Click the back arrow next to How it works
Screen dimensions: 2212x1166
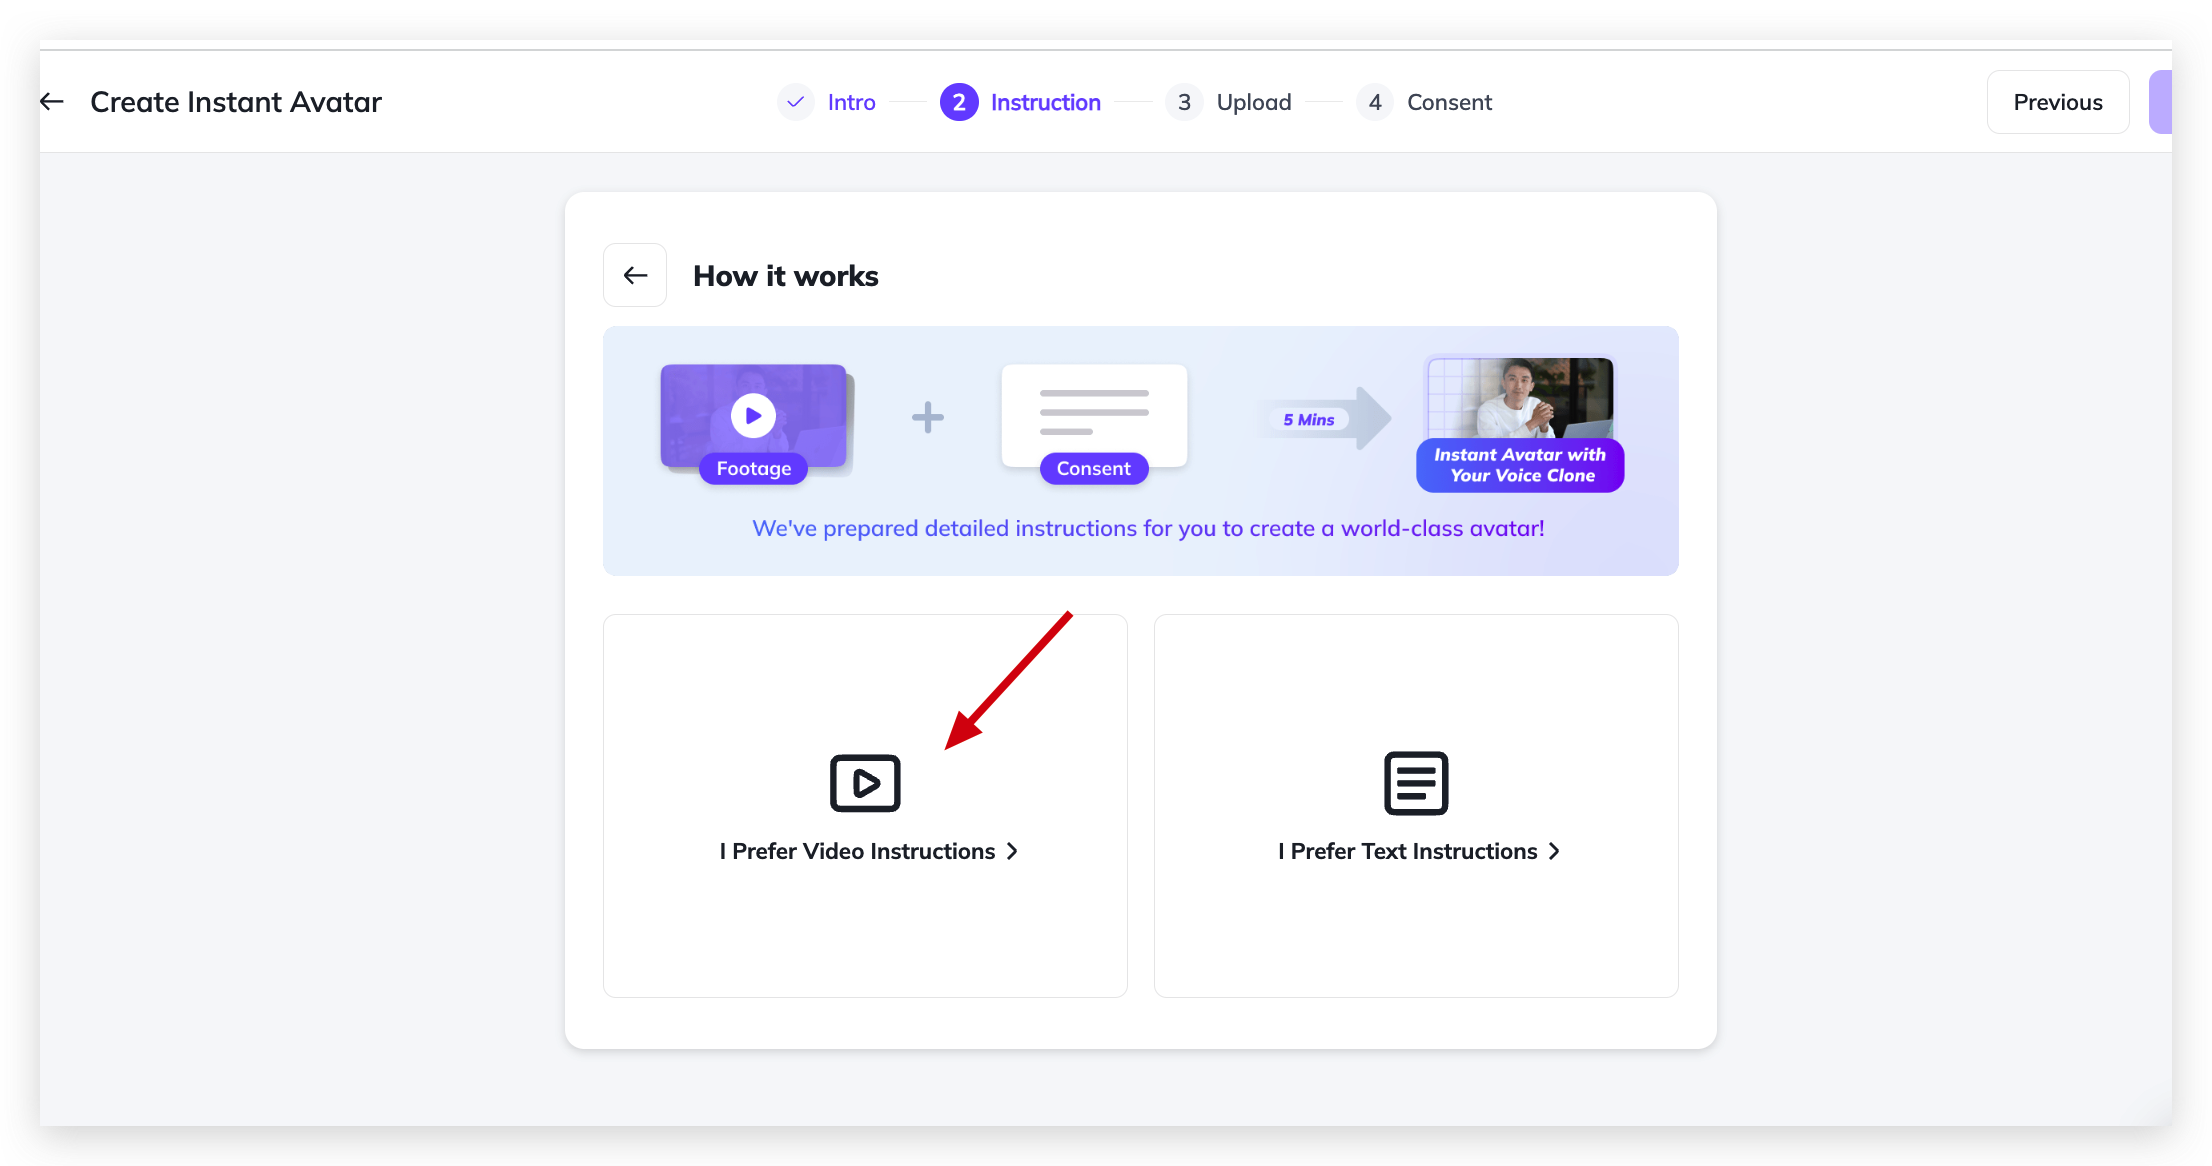pyautogui.click(x=635, y=275)
